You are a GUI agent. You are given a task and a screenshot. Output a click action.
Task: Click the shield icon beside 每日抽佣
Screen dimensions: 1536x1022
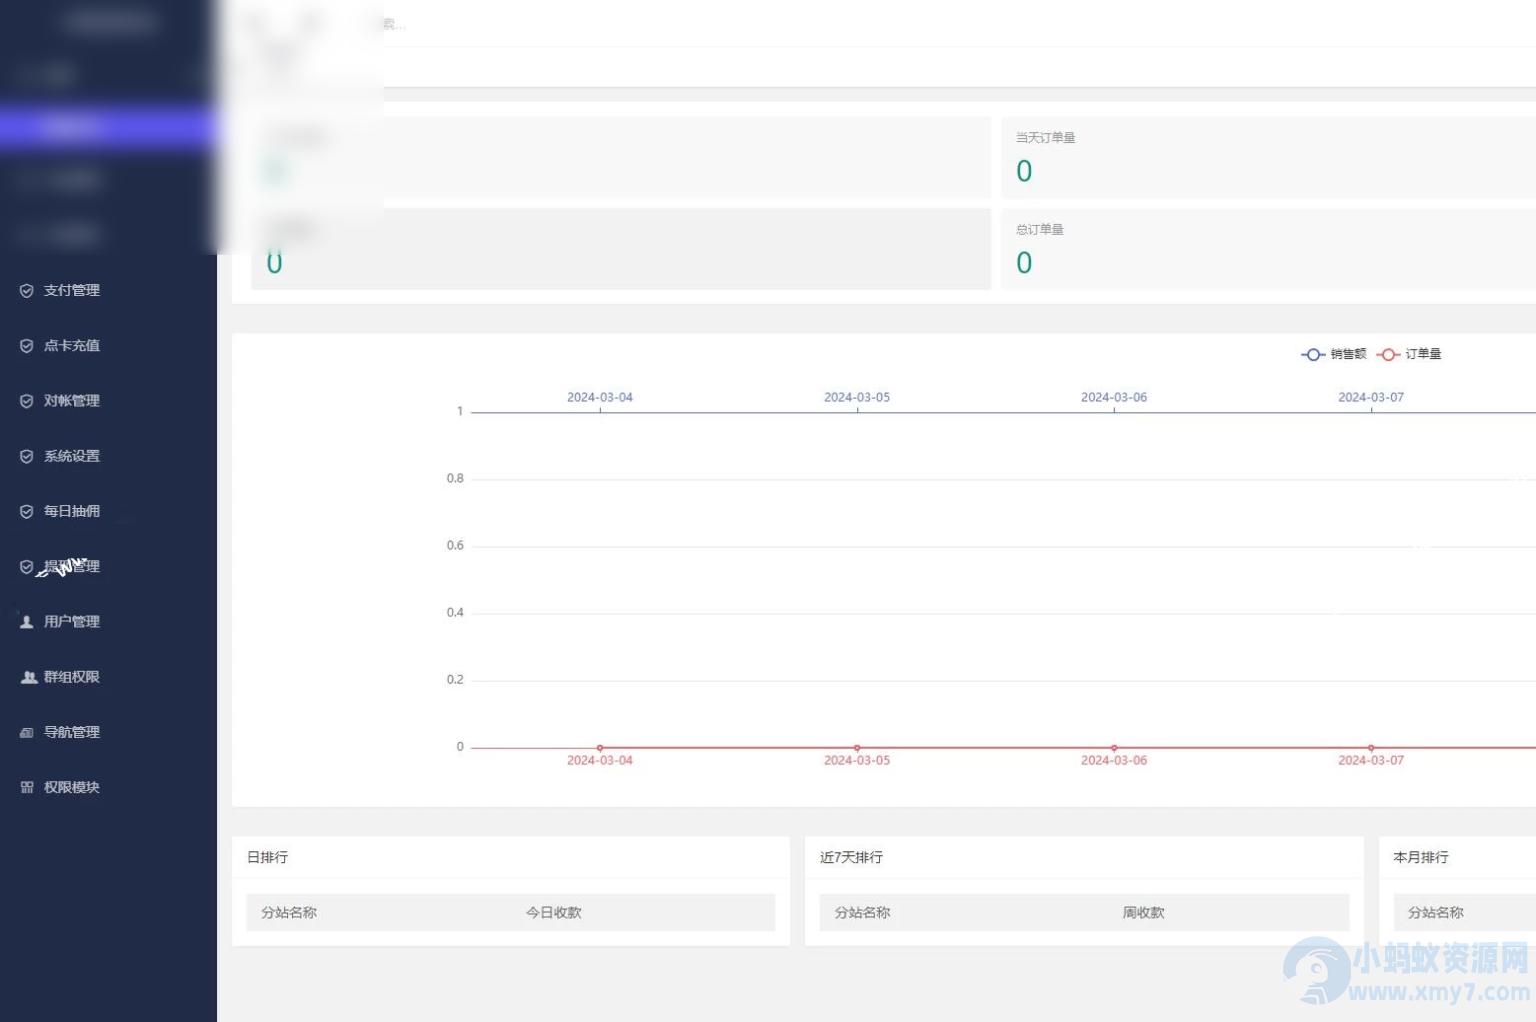pyautogui.click(x=27, y=512)
